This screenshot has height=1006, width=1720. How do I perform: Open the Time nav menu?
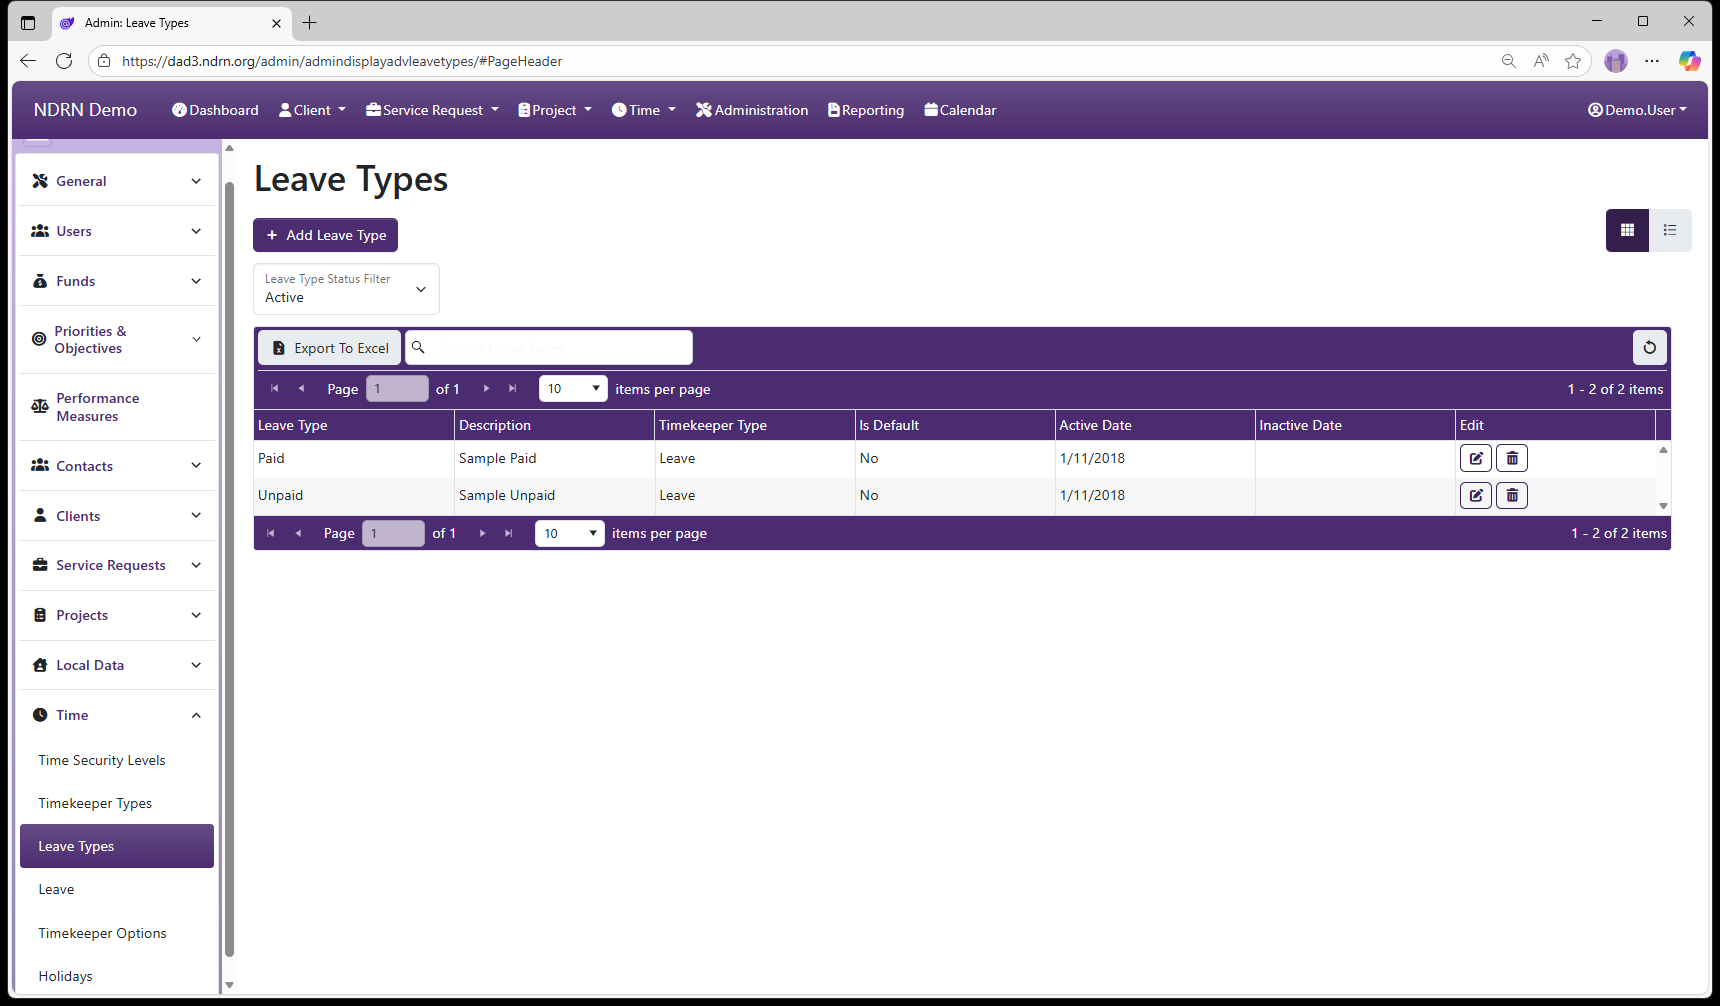(x=644, y=110)
